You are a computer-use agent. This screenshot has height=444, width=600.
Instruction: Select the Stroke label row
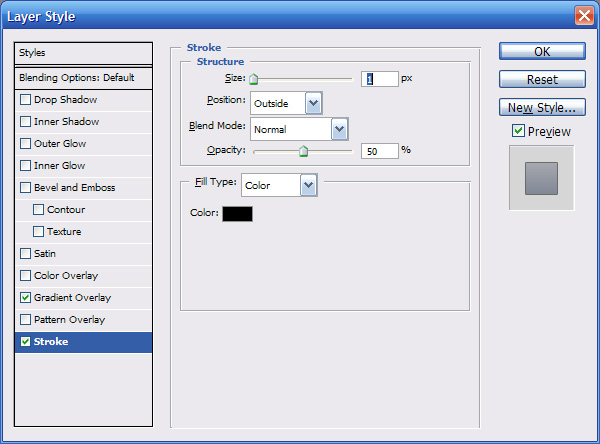pyautogui.click(x=83, y=342)
